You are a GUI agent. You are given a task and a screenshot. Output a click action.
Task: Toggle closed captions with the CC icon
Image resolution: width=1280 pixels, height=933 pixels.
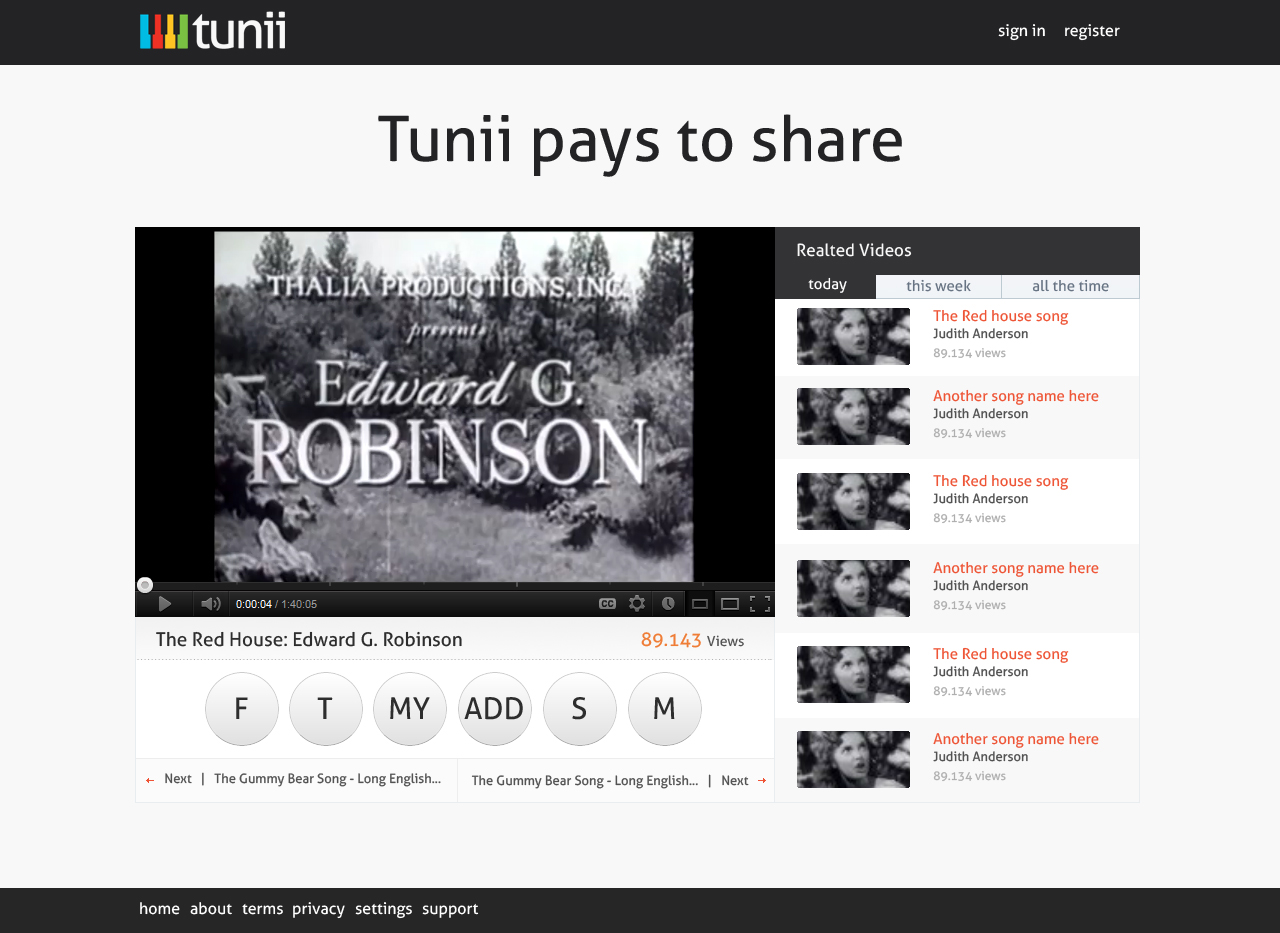tap(607, 604)
